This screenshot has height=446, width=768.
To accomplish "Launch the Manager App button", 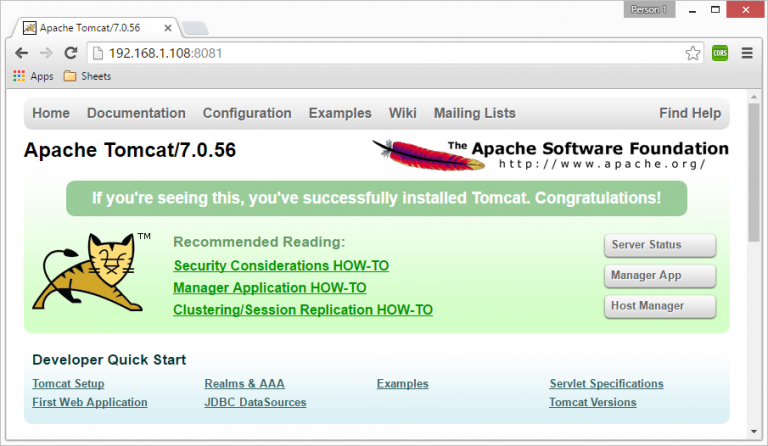I will [x=660, y=276].
